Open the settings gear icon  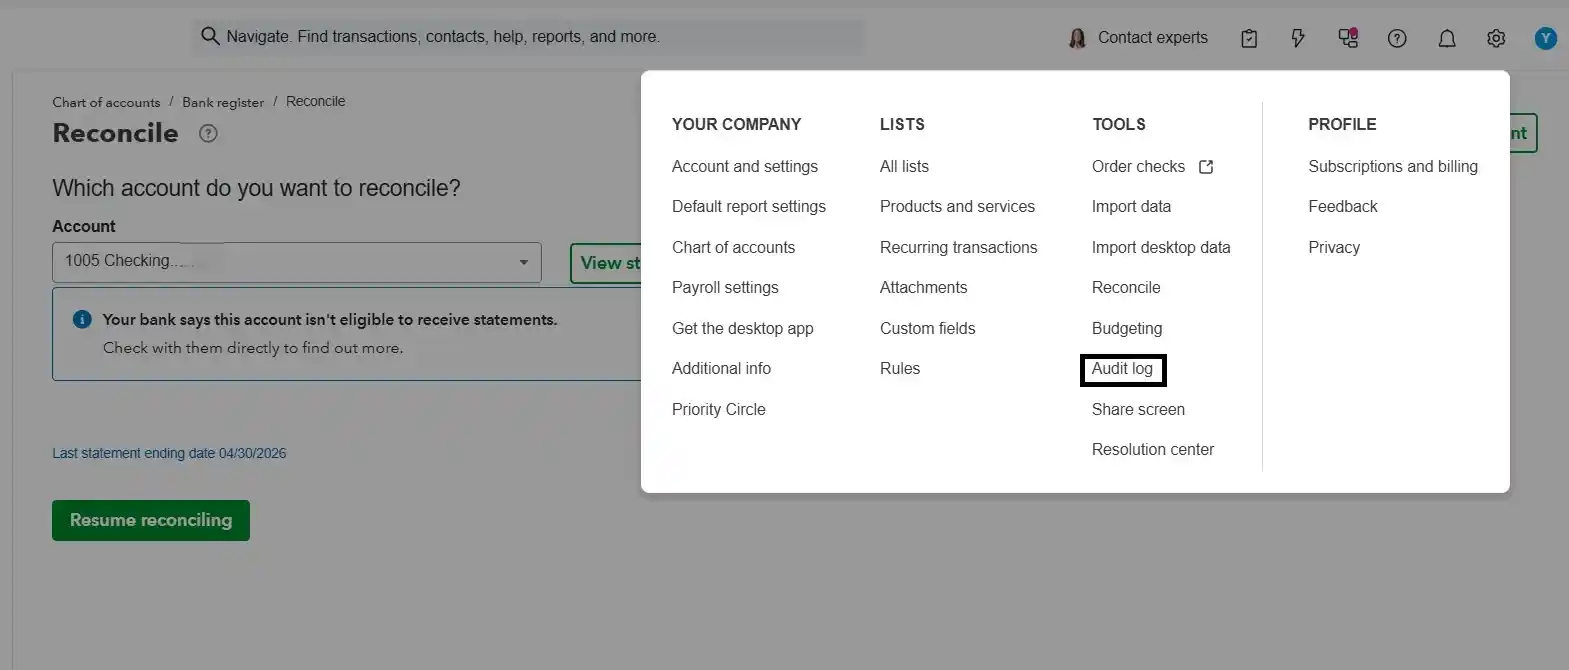[1496, 38]
